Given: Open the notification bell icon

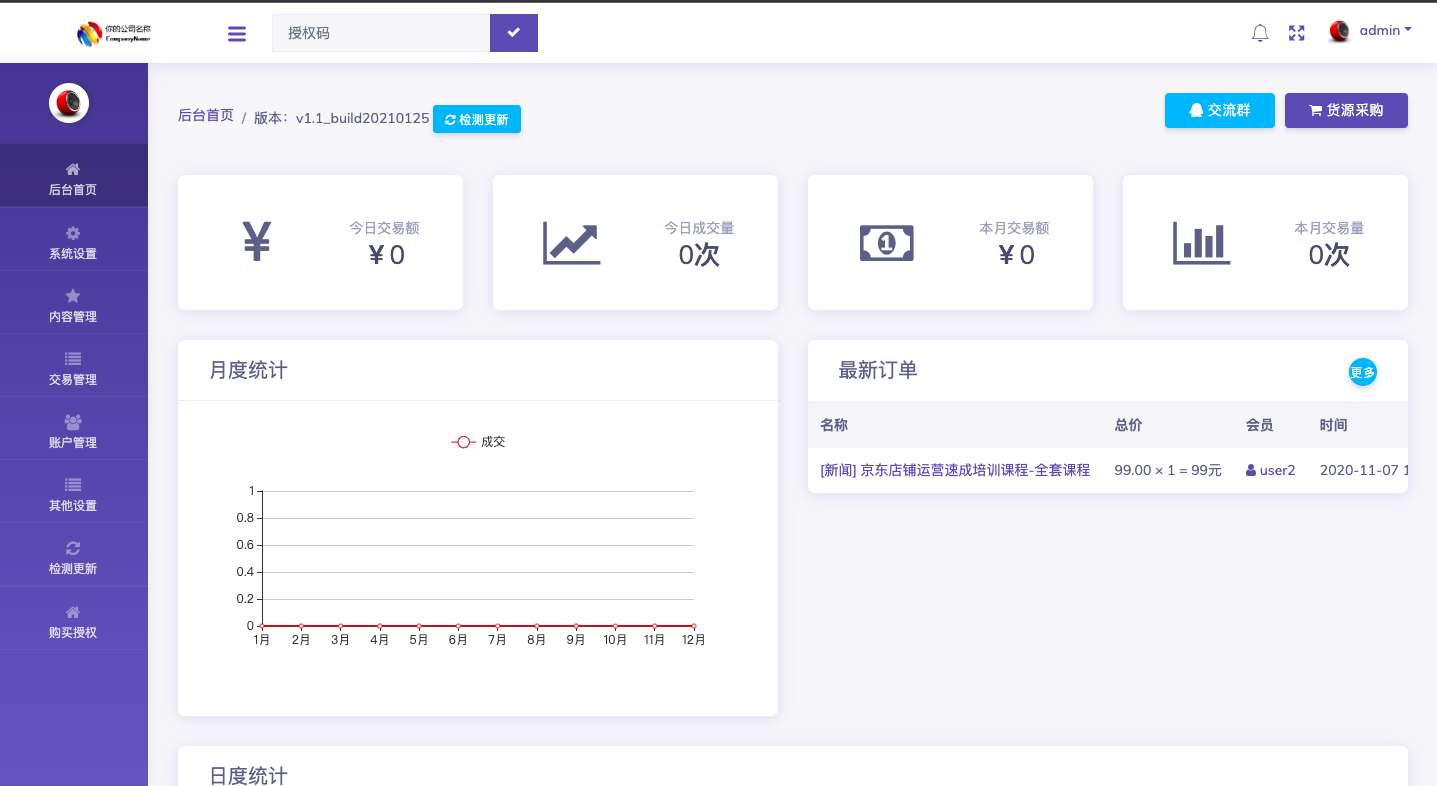Looking at the screenshot, I should [1259, 32].
